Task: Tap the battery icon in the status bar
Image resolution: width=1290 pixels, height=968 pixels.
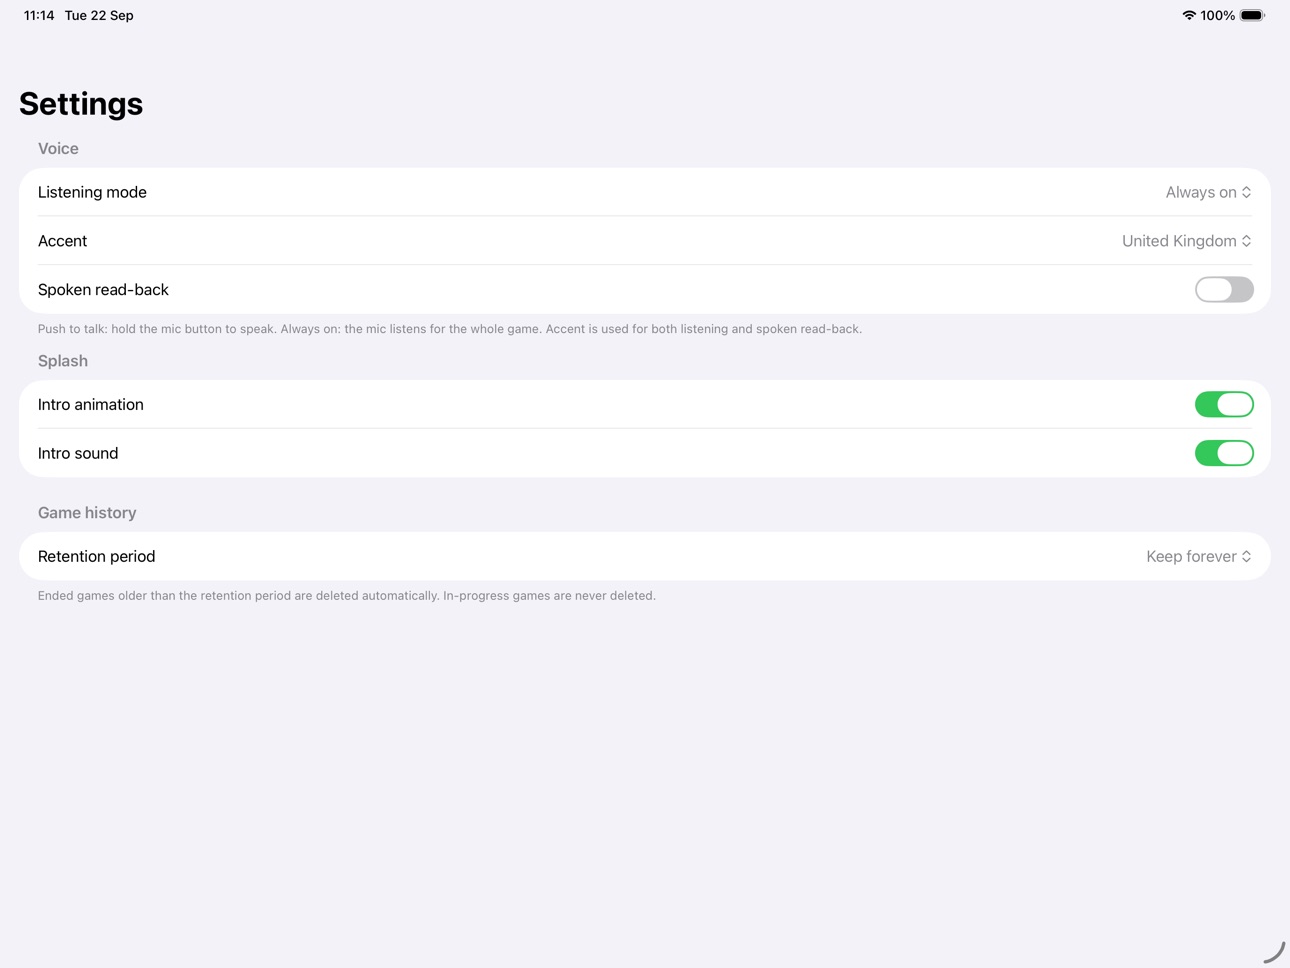Action: pos(1253,15)
